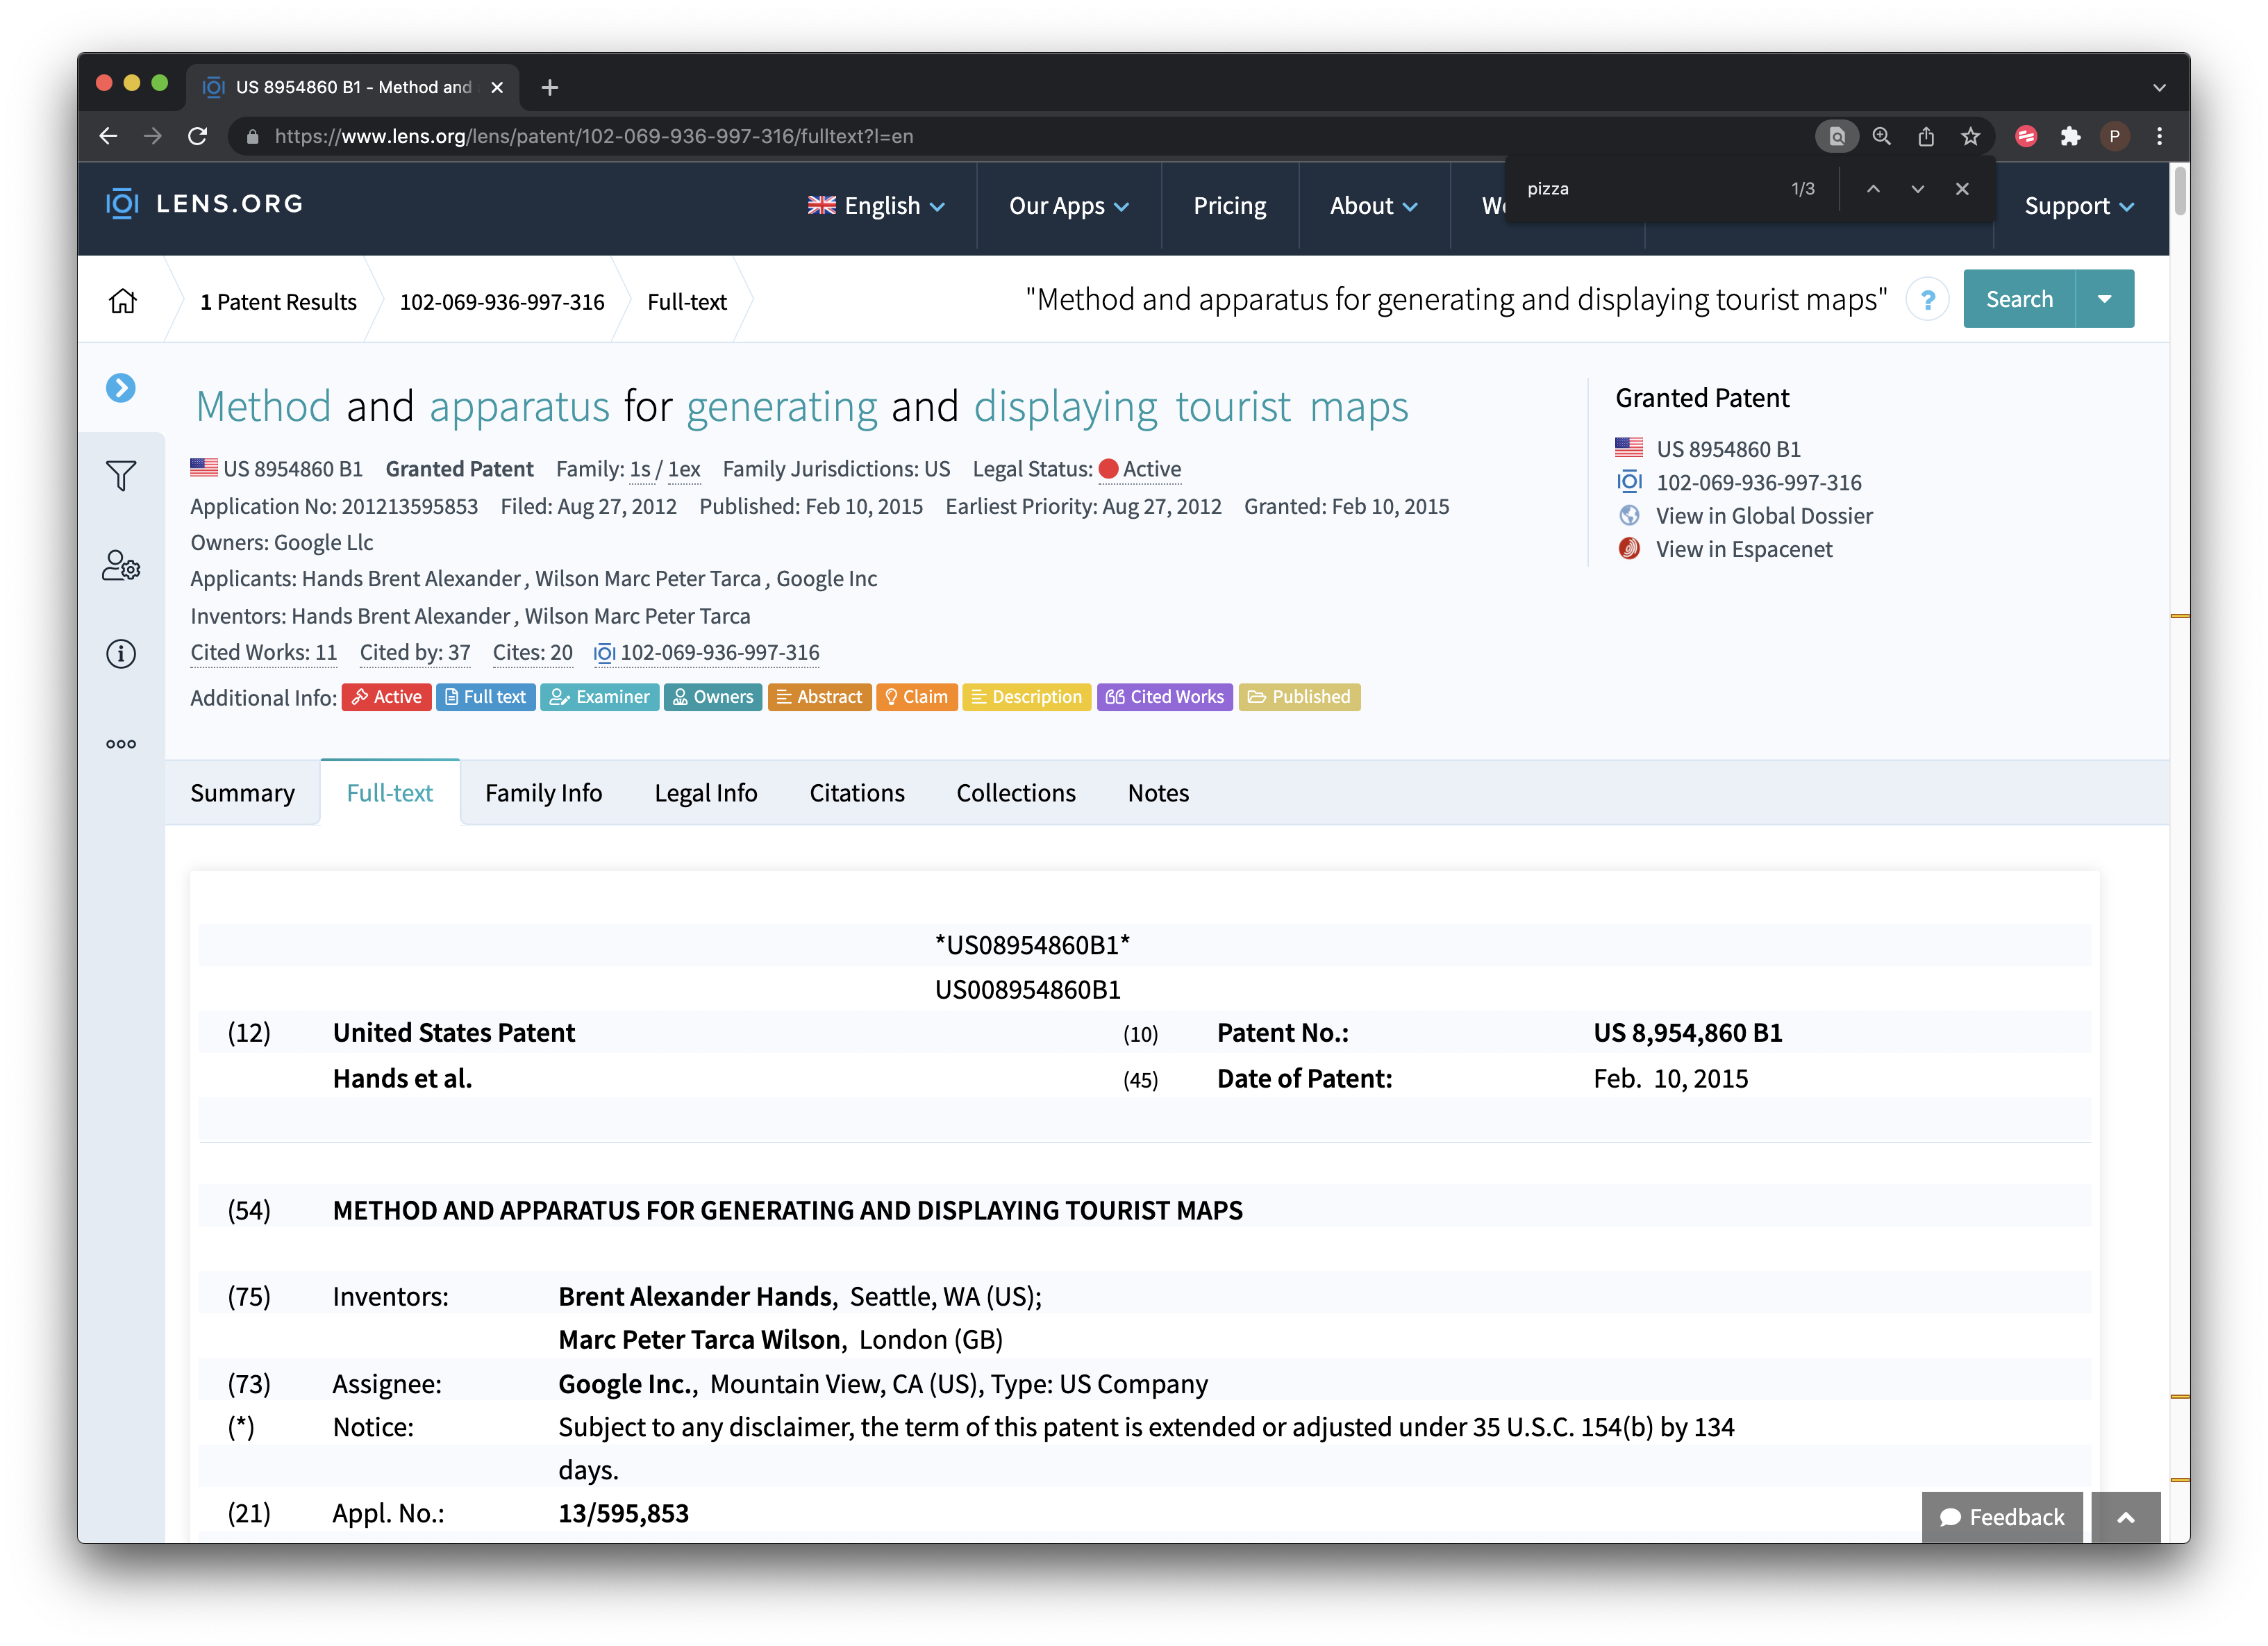The width and height of the screenshot is (2268, 1646).
Task: Click the Feedback button
Action: (x=2002, y=1517)
